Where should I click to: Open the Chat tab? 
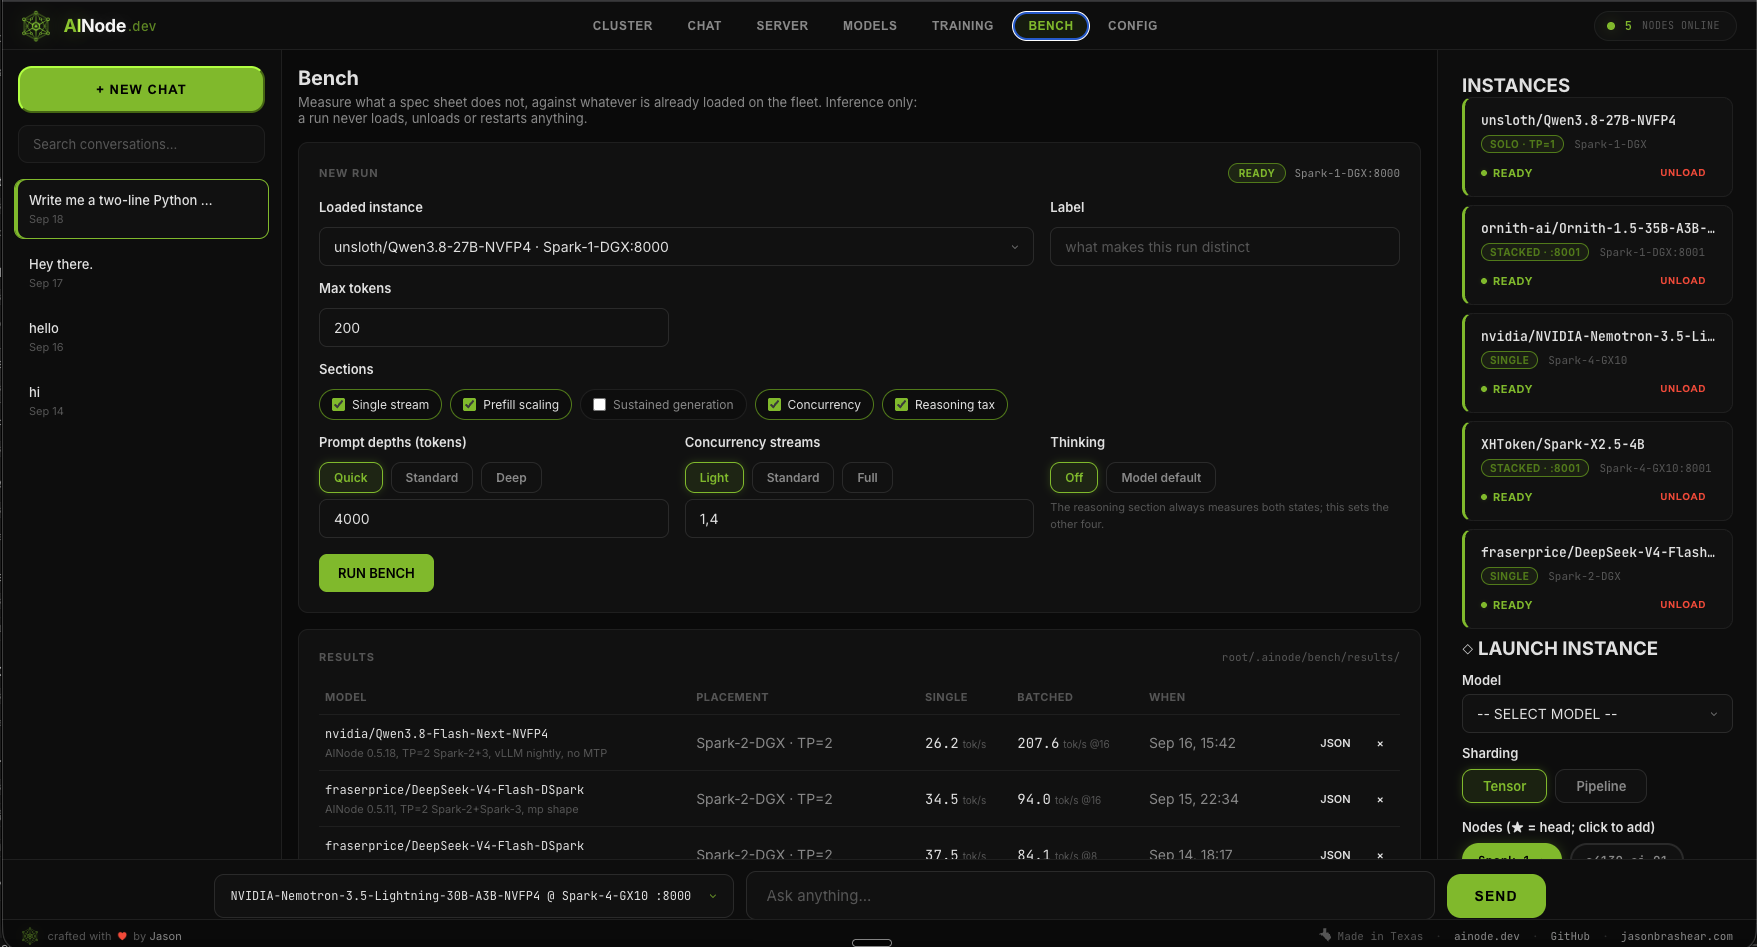coord(704,26)
